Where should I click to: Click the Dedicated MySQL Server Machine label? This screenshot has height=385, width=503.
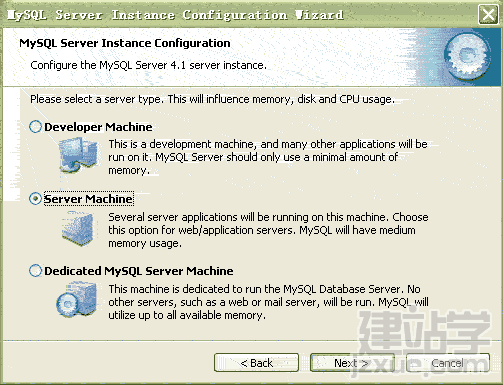[139, 271]
